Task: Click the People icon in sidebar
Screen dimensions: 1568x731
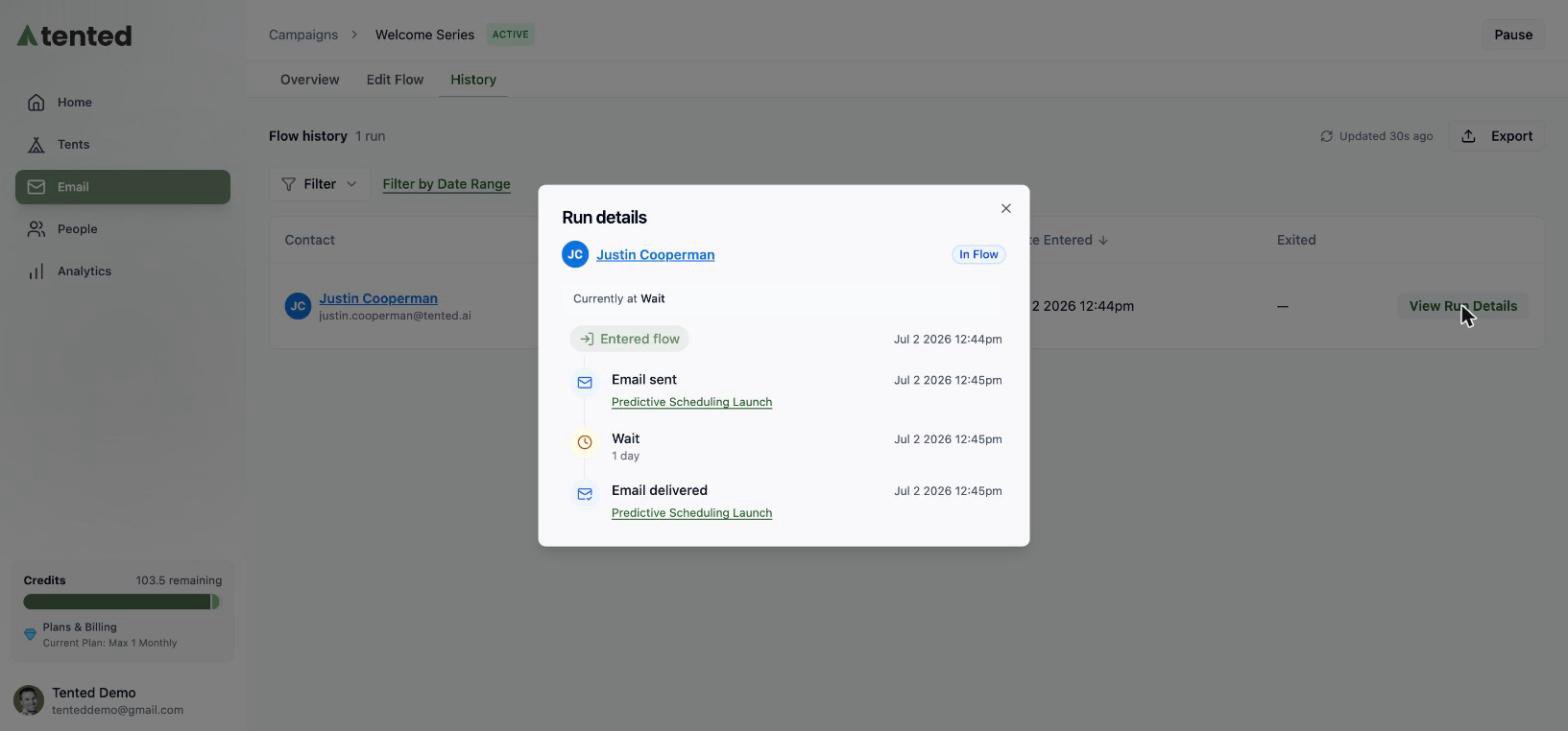Action: [x=36, y=229]
